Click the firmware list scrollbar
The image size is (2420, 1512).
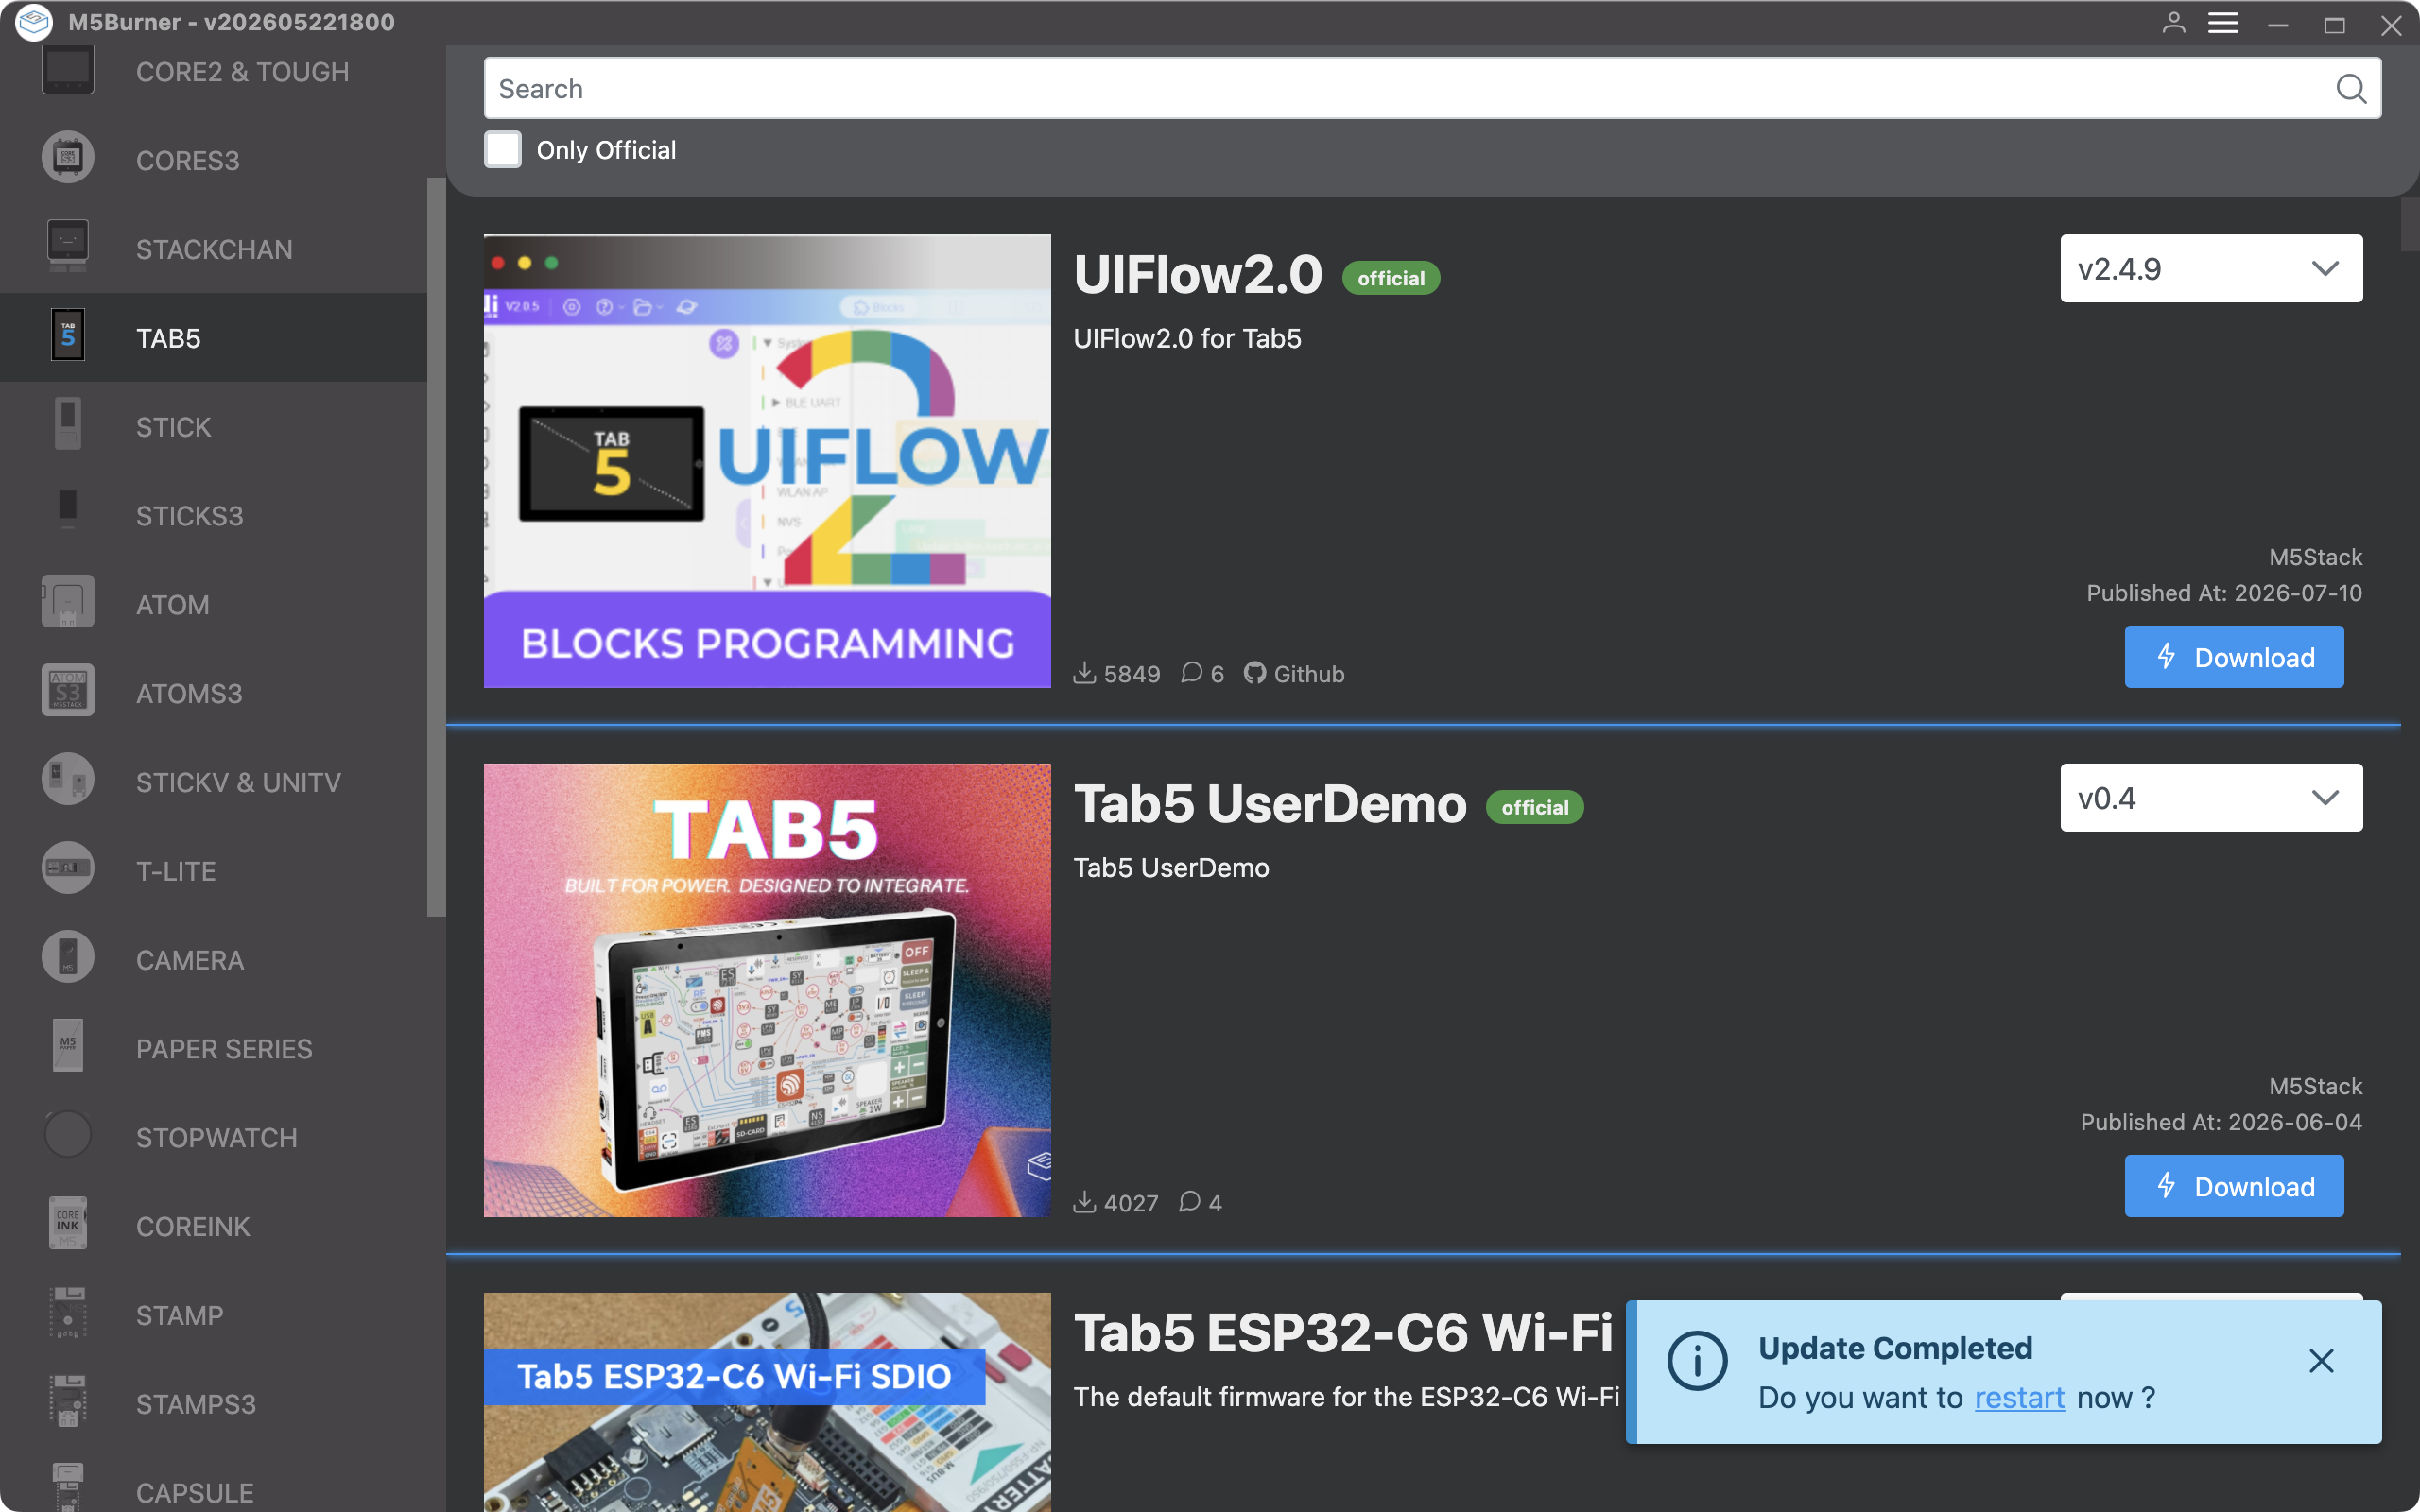[x=2409, y=224]
